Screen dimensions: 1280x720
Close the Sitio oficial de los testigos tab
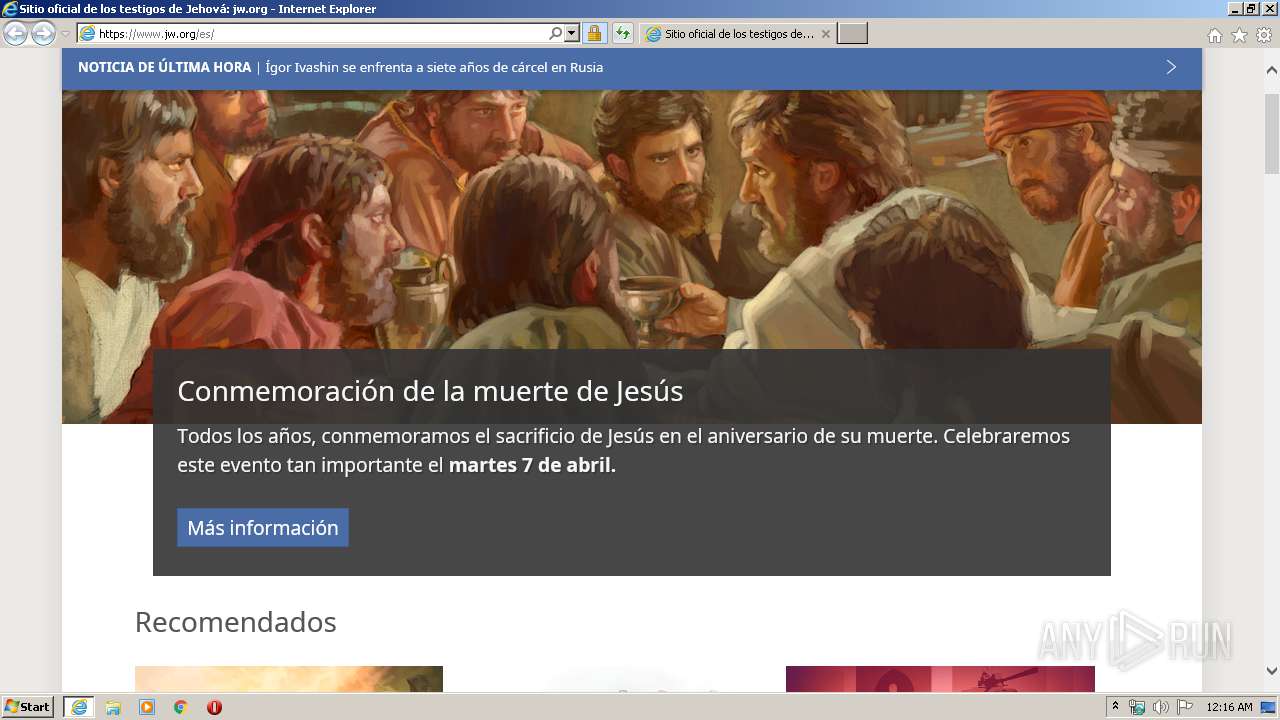pos(825,34)
